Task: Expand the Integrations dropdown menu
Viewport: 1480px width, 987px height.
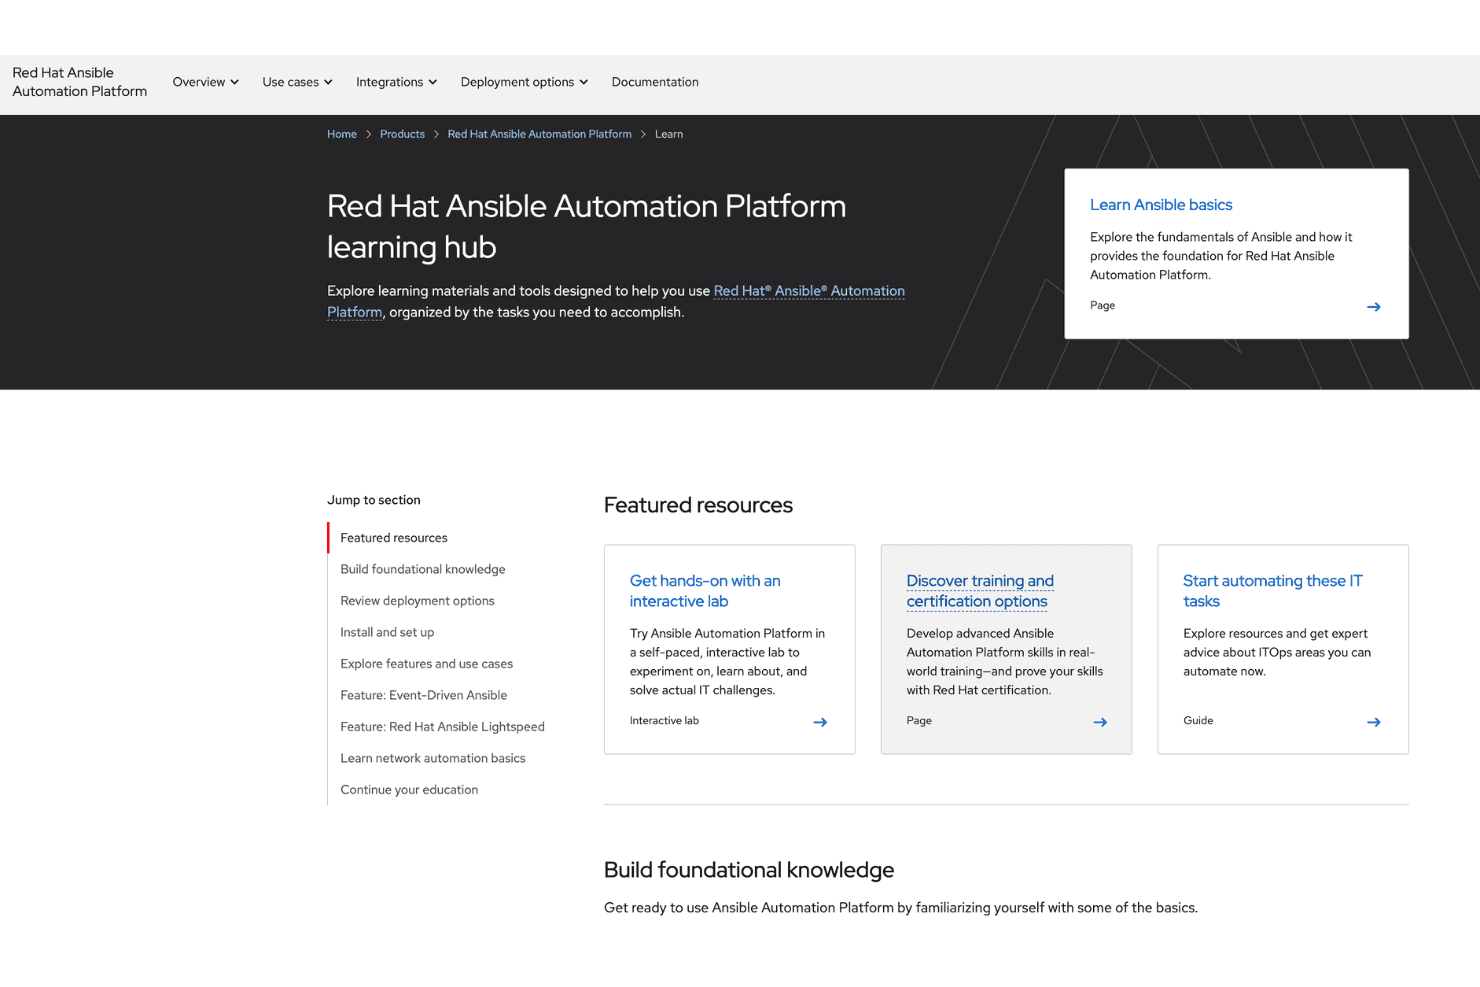Action: coord(396,82)
